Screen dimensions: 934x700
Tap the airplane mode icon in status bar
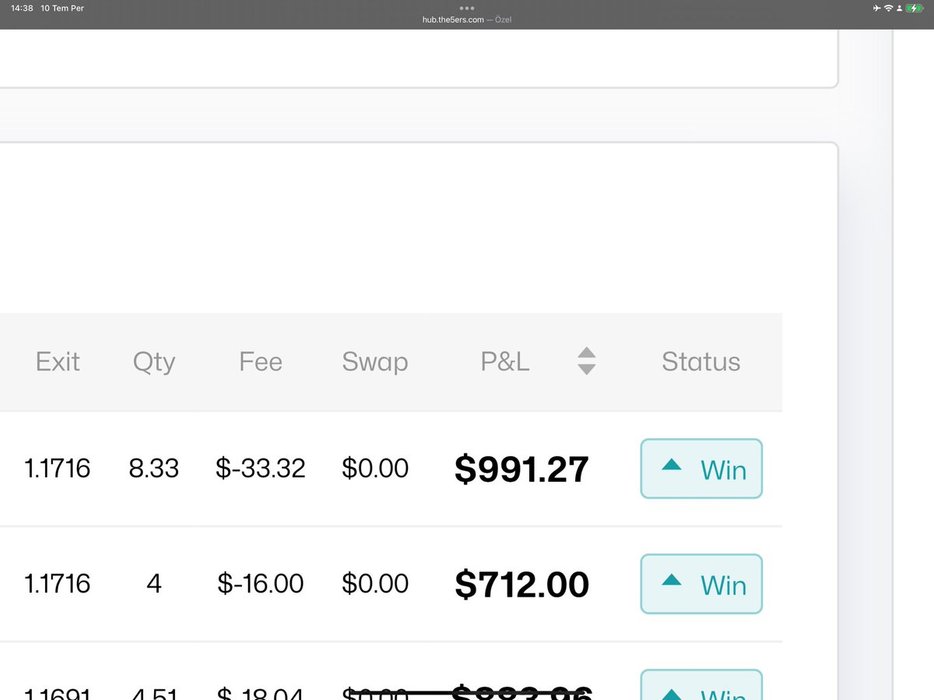coord(876,8)
